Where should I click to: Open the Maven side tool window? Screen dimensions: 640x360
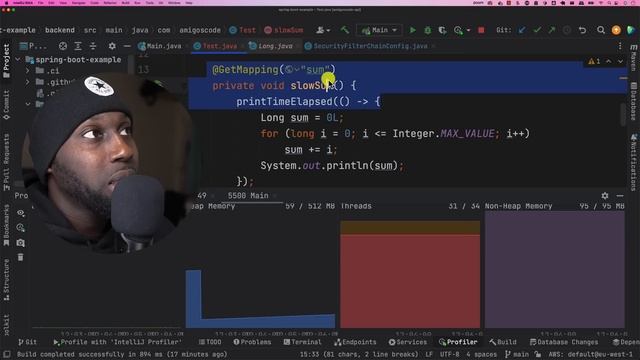click(633, 58)
